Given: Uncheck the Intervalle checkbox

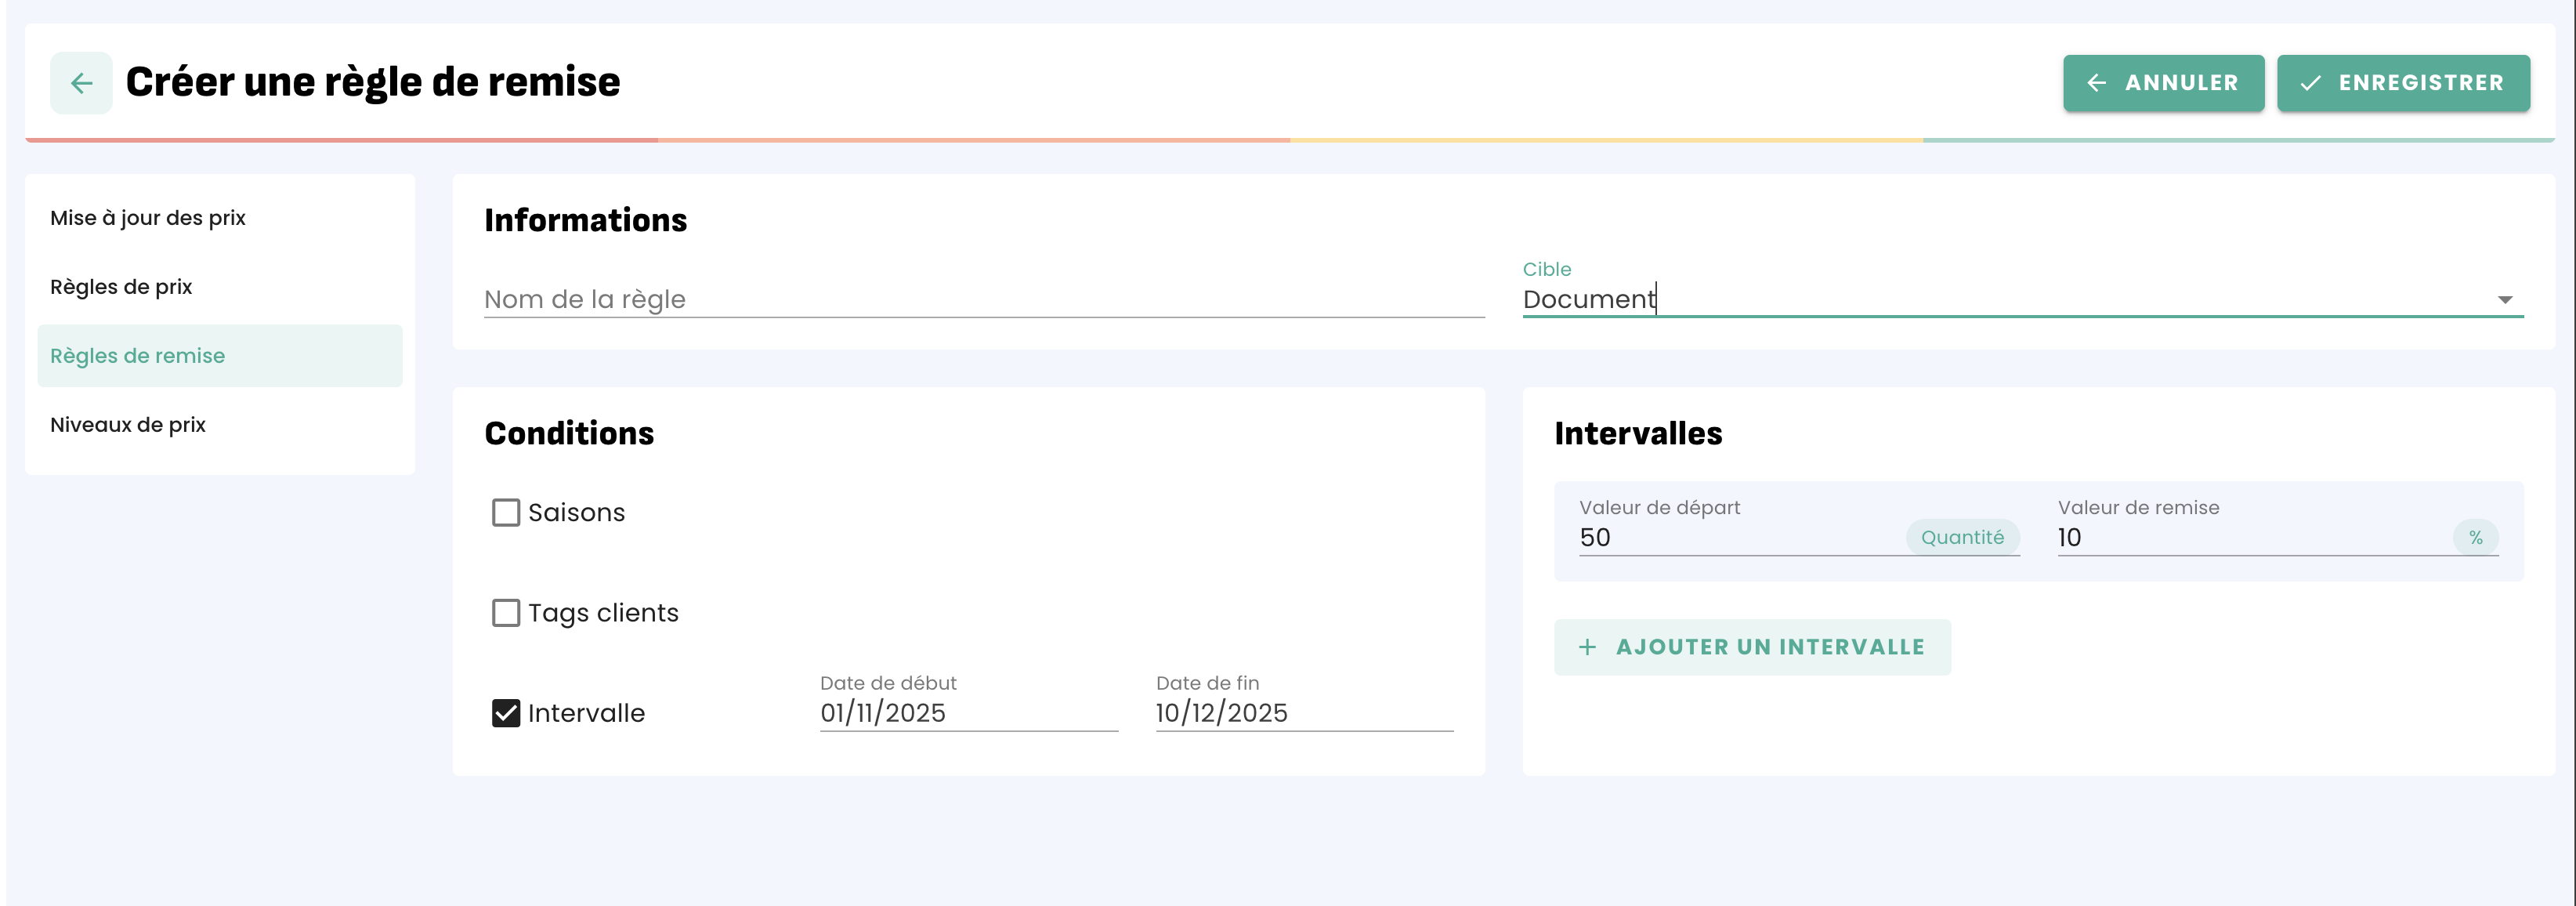Looking at the screenshot, I should click(506, 713).
